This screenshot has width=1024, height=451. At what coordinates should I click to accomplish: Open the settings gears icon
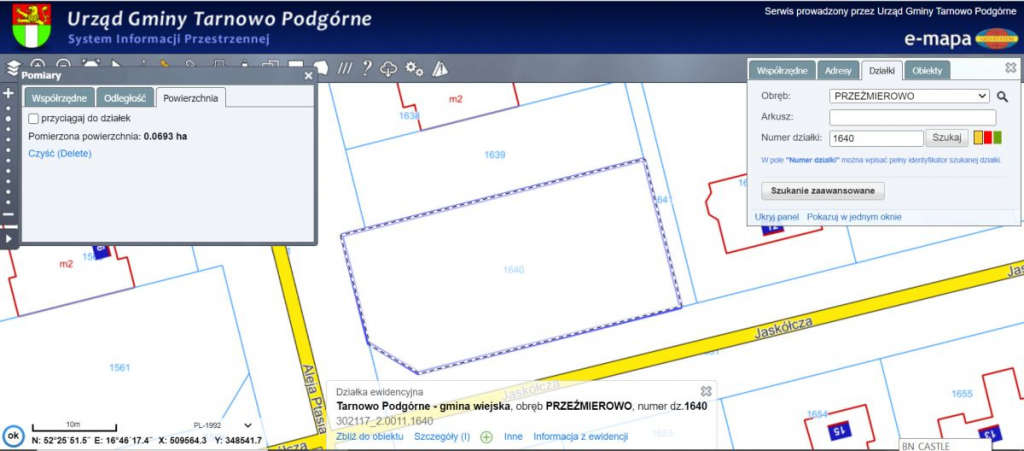[414, 68]
